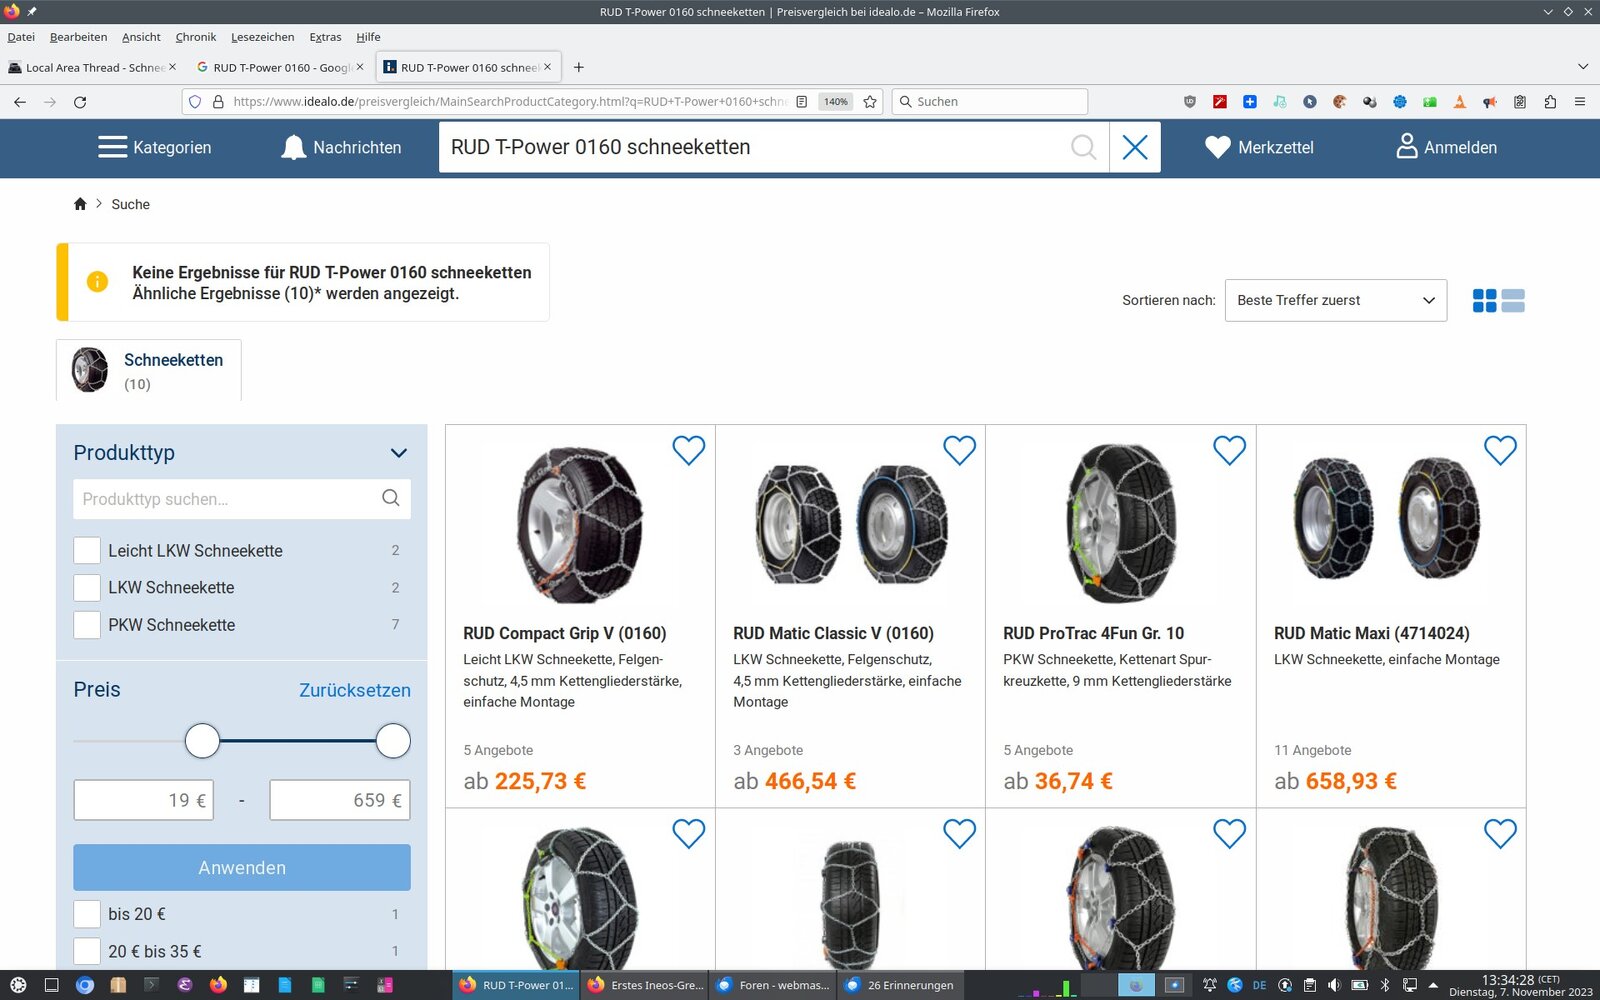Check the PKW Schneekette filter
Viewport: 1600px width, 1000px height.
click(x=87, y=624)
